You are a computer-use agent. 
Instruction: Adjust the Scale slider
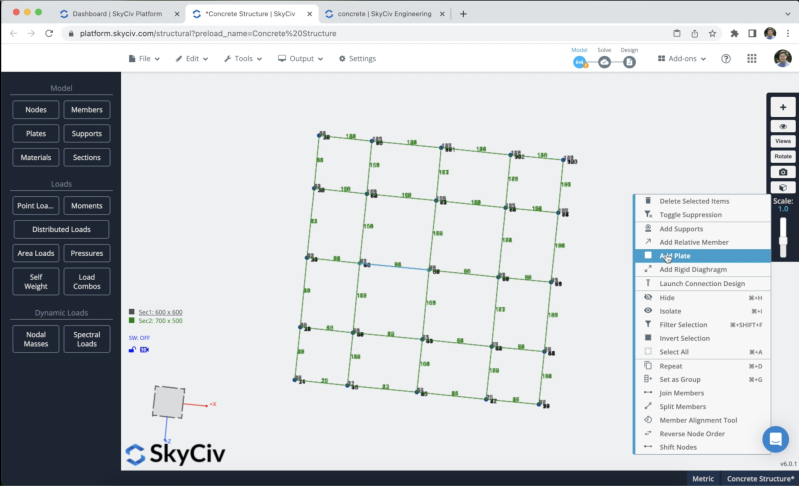(x=783, y=238)
